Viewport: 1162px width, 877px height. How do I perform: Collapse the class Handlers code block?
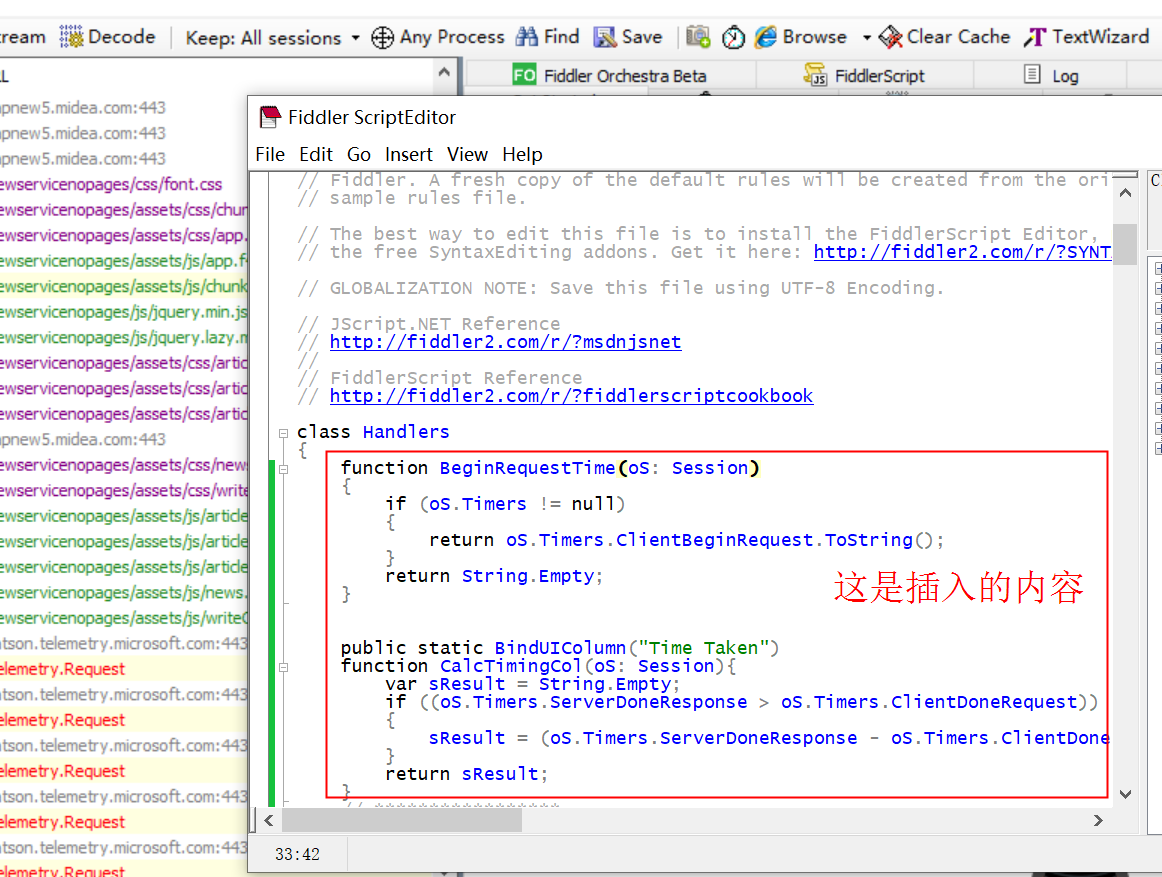click(x=283, y=433)
